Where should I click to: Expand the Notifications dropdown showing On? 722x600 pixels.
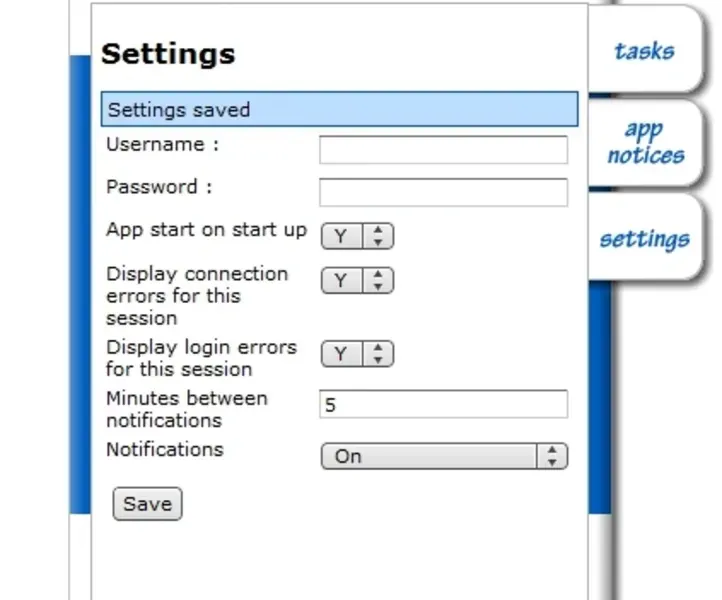point(443,456)
